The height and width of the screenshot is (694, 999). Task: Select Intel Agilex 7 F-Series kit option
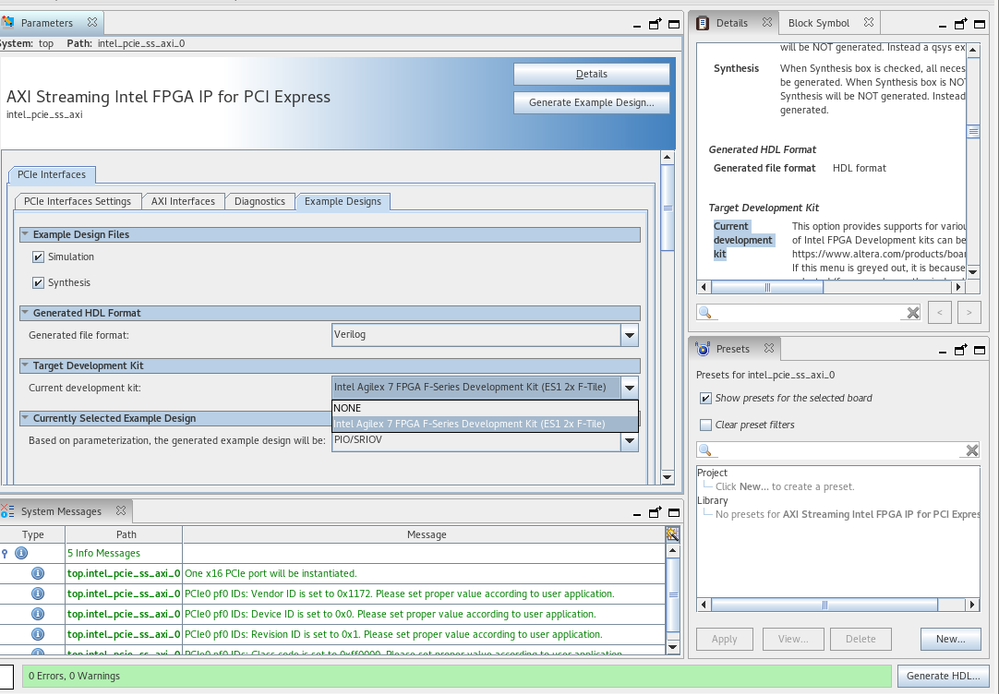pyautogui.click(x=485, y=424)
